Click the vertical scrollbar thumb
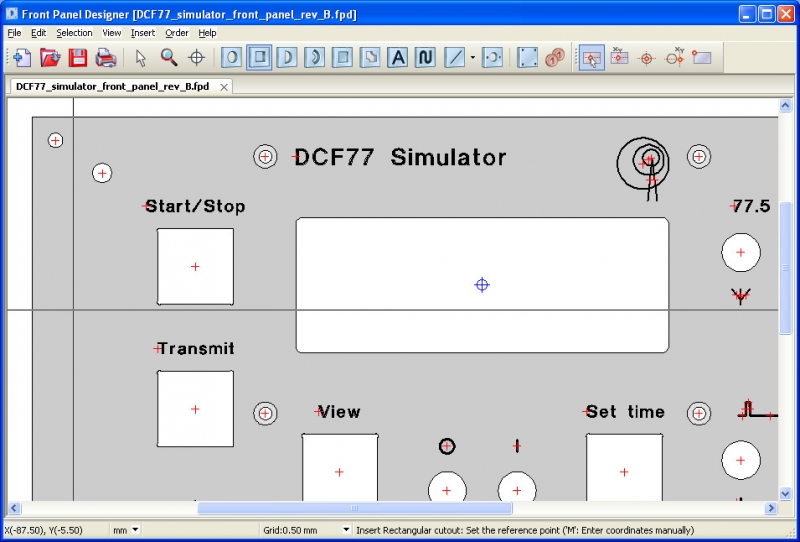Image resolution: width=800 pixels, height=542 pixels. point(785,268)
